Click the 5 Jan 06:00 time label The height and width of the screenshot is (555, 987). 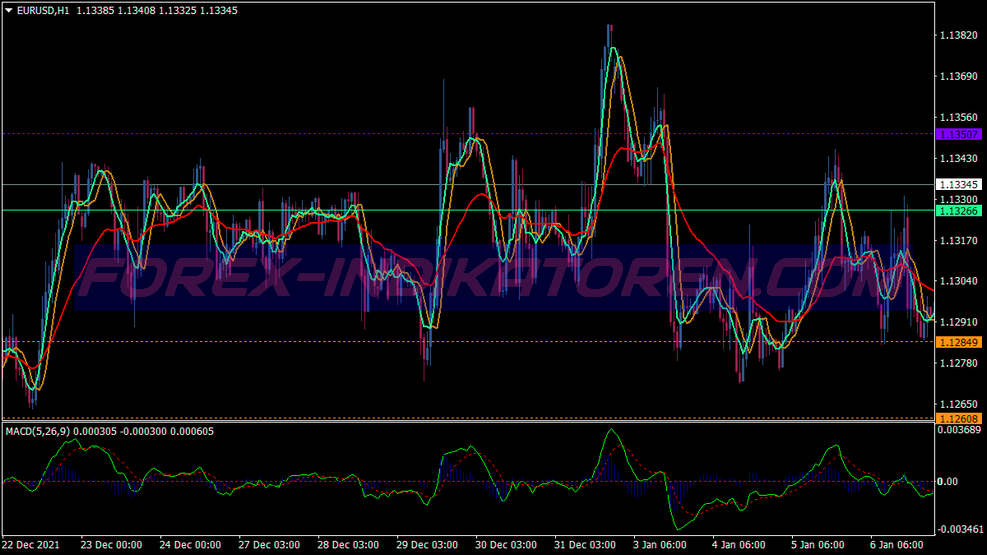[x=818, y=545]
